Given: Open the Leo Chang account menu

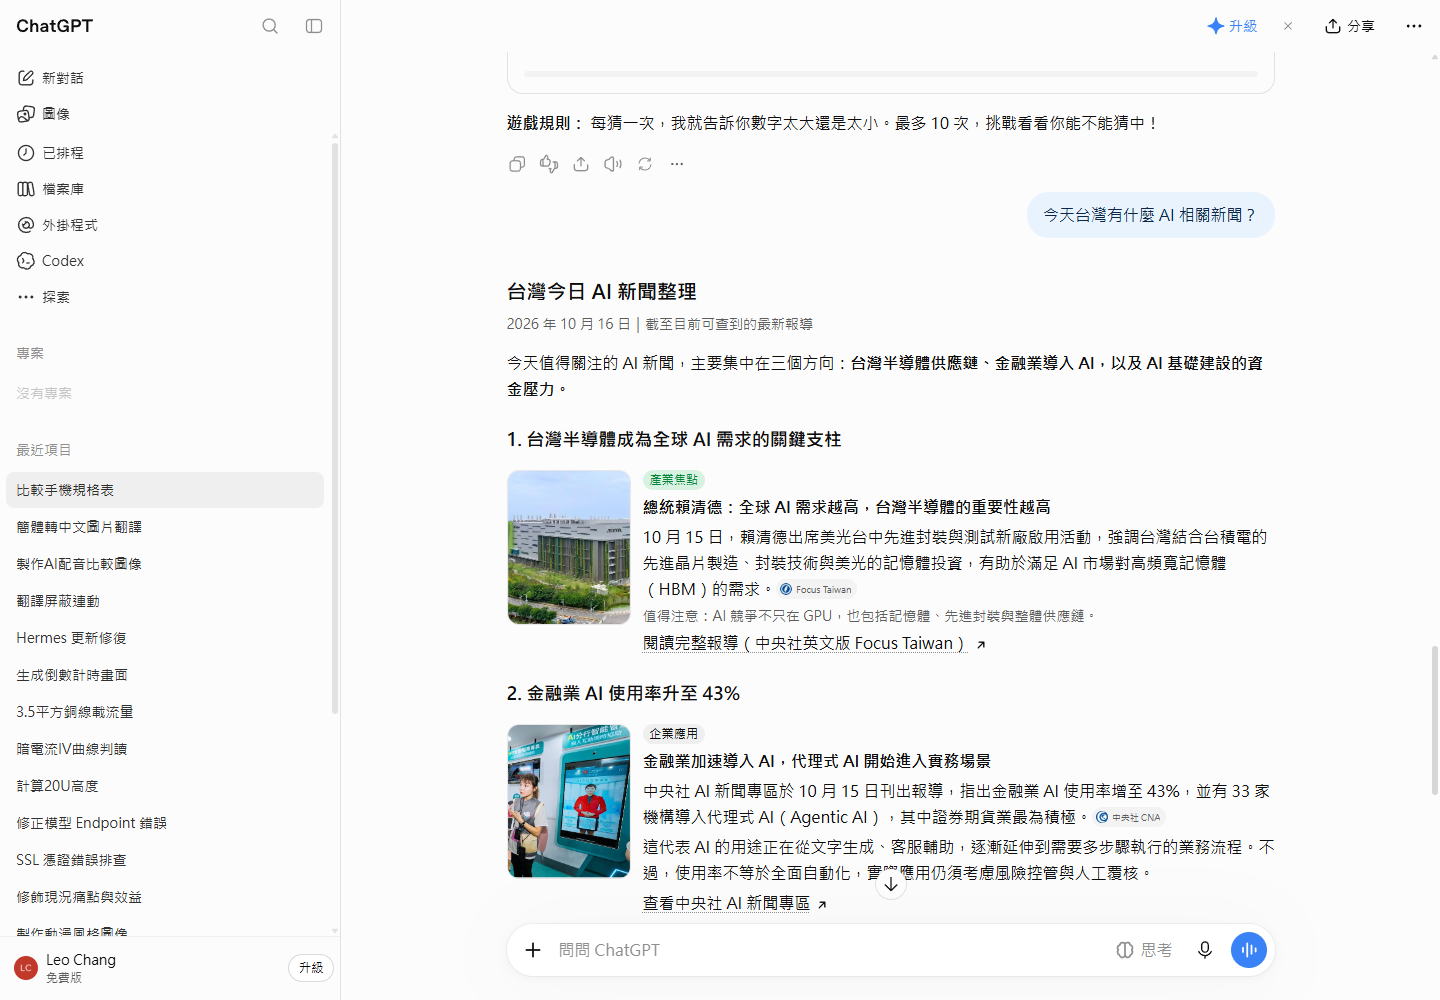Looking at the screenshot, I should click(145, 968).
